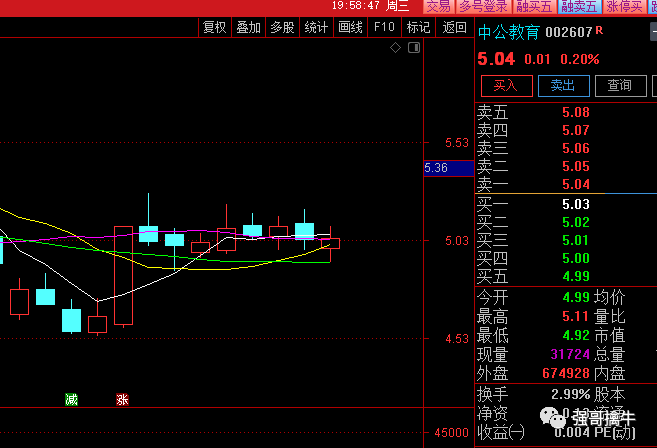Image resolution: width=657 pixels, height=448 pixels.
Task: Select the 卖四 price 5.07
Action: pos(576,130)
